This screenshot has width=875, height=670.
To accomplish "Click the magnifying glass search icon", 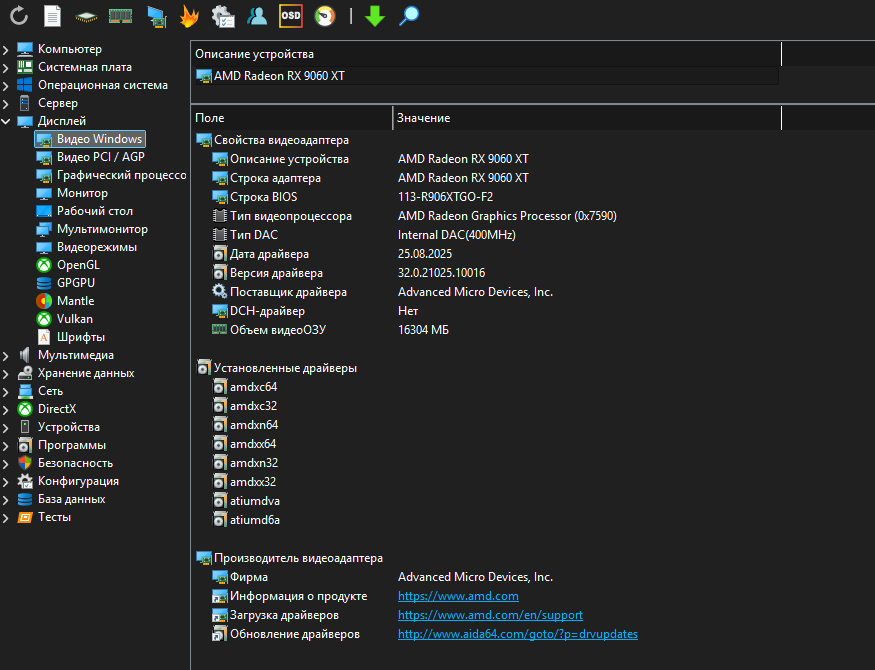I will (409, 16).
